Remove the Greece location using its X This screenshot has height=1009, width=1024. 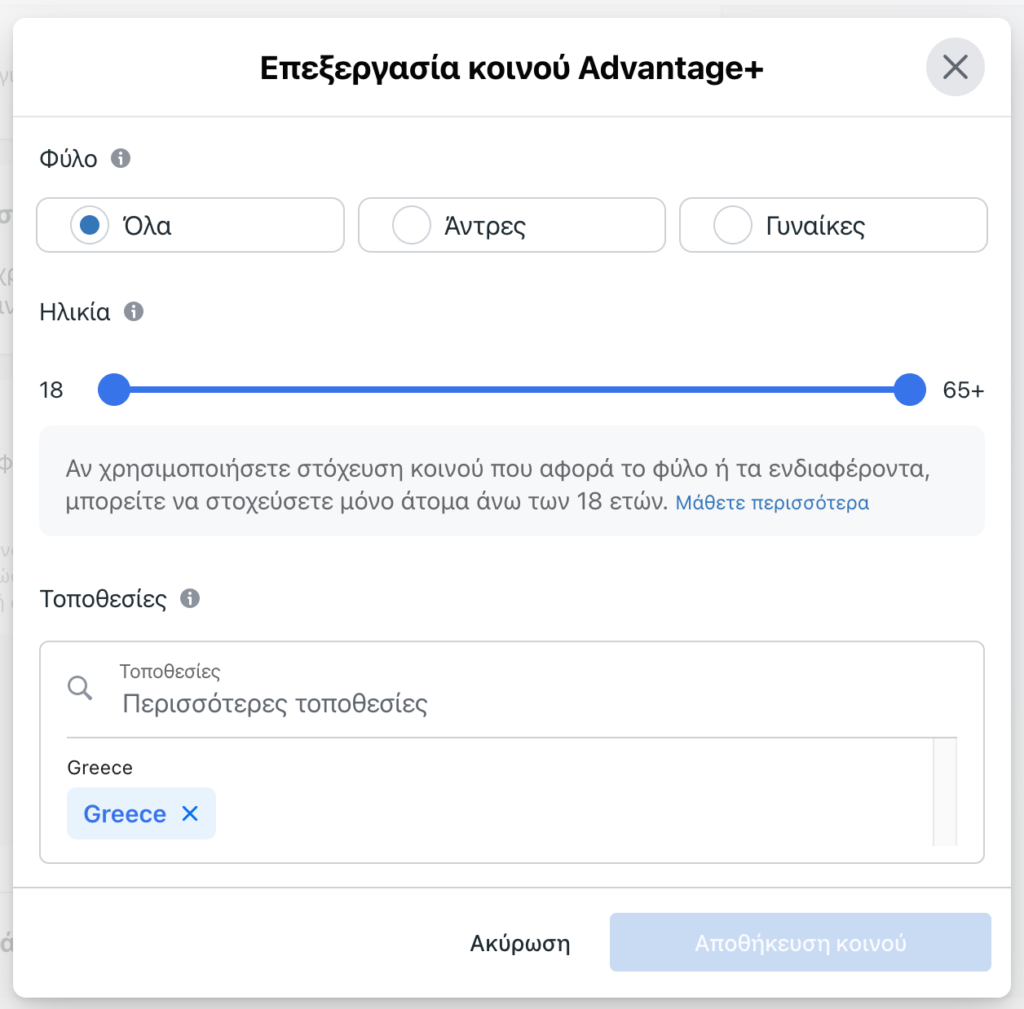(190, 813)
